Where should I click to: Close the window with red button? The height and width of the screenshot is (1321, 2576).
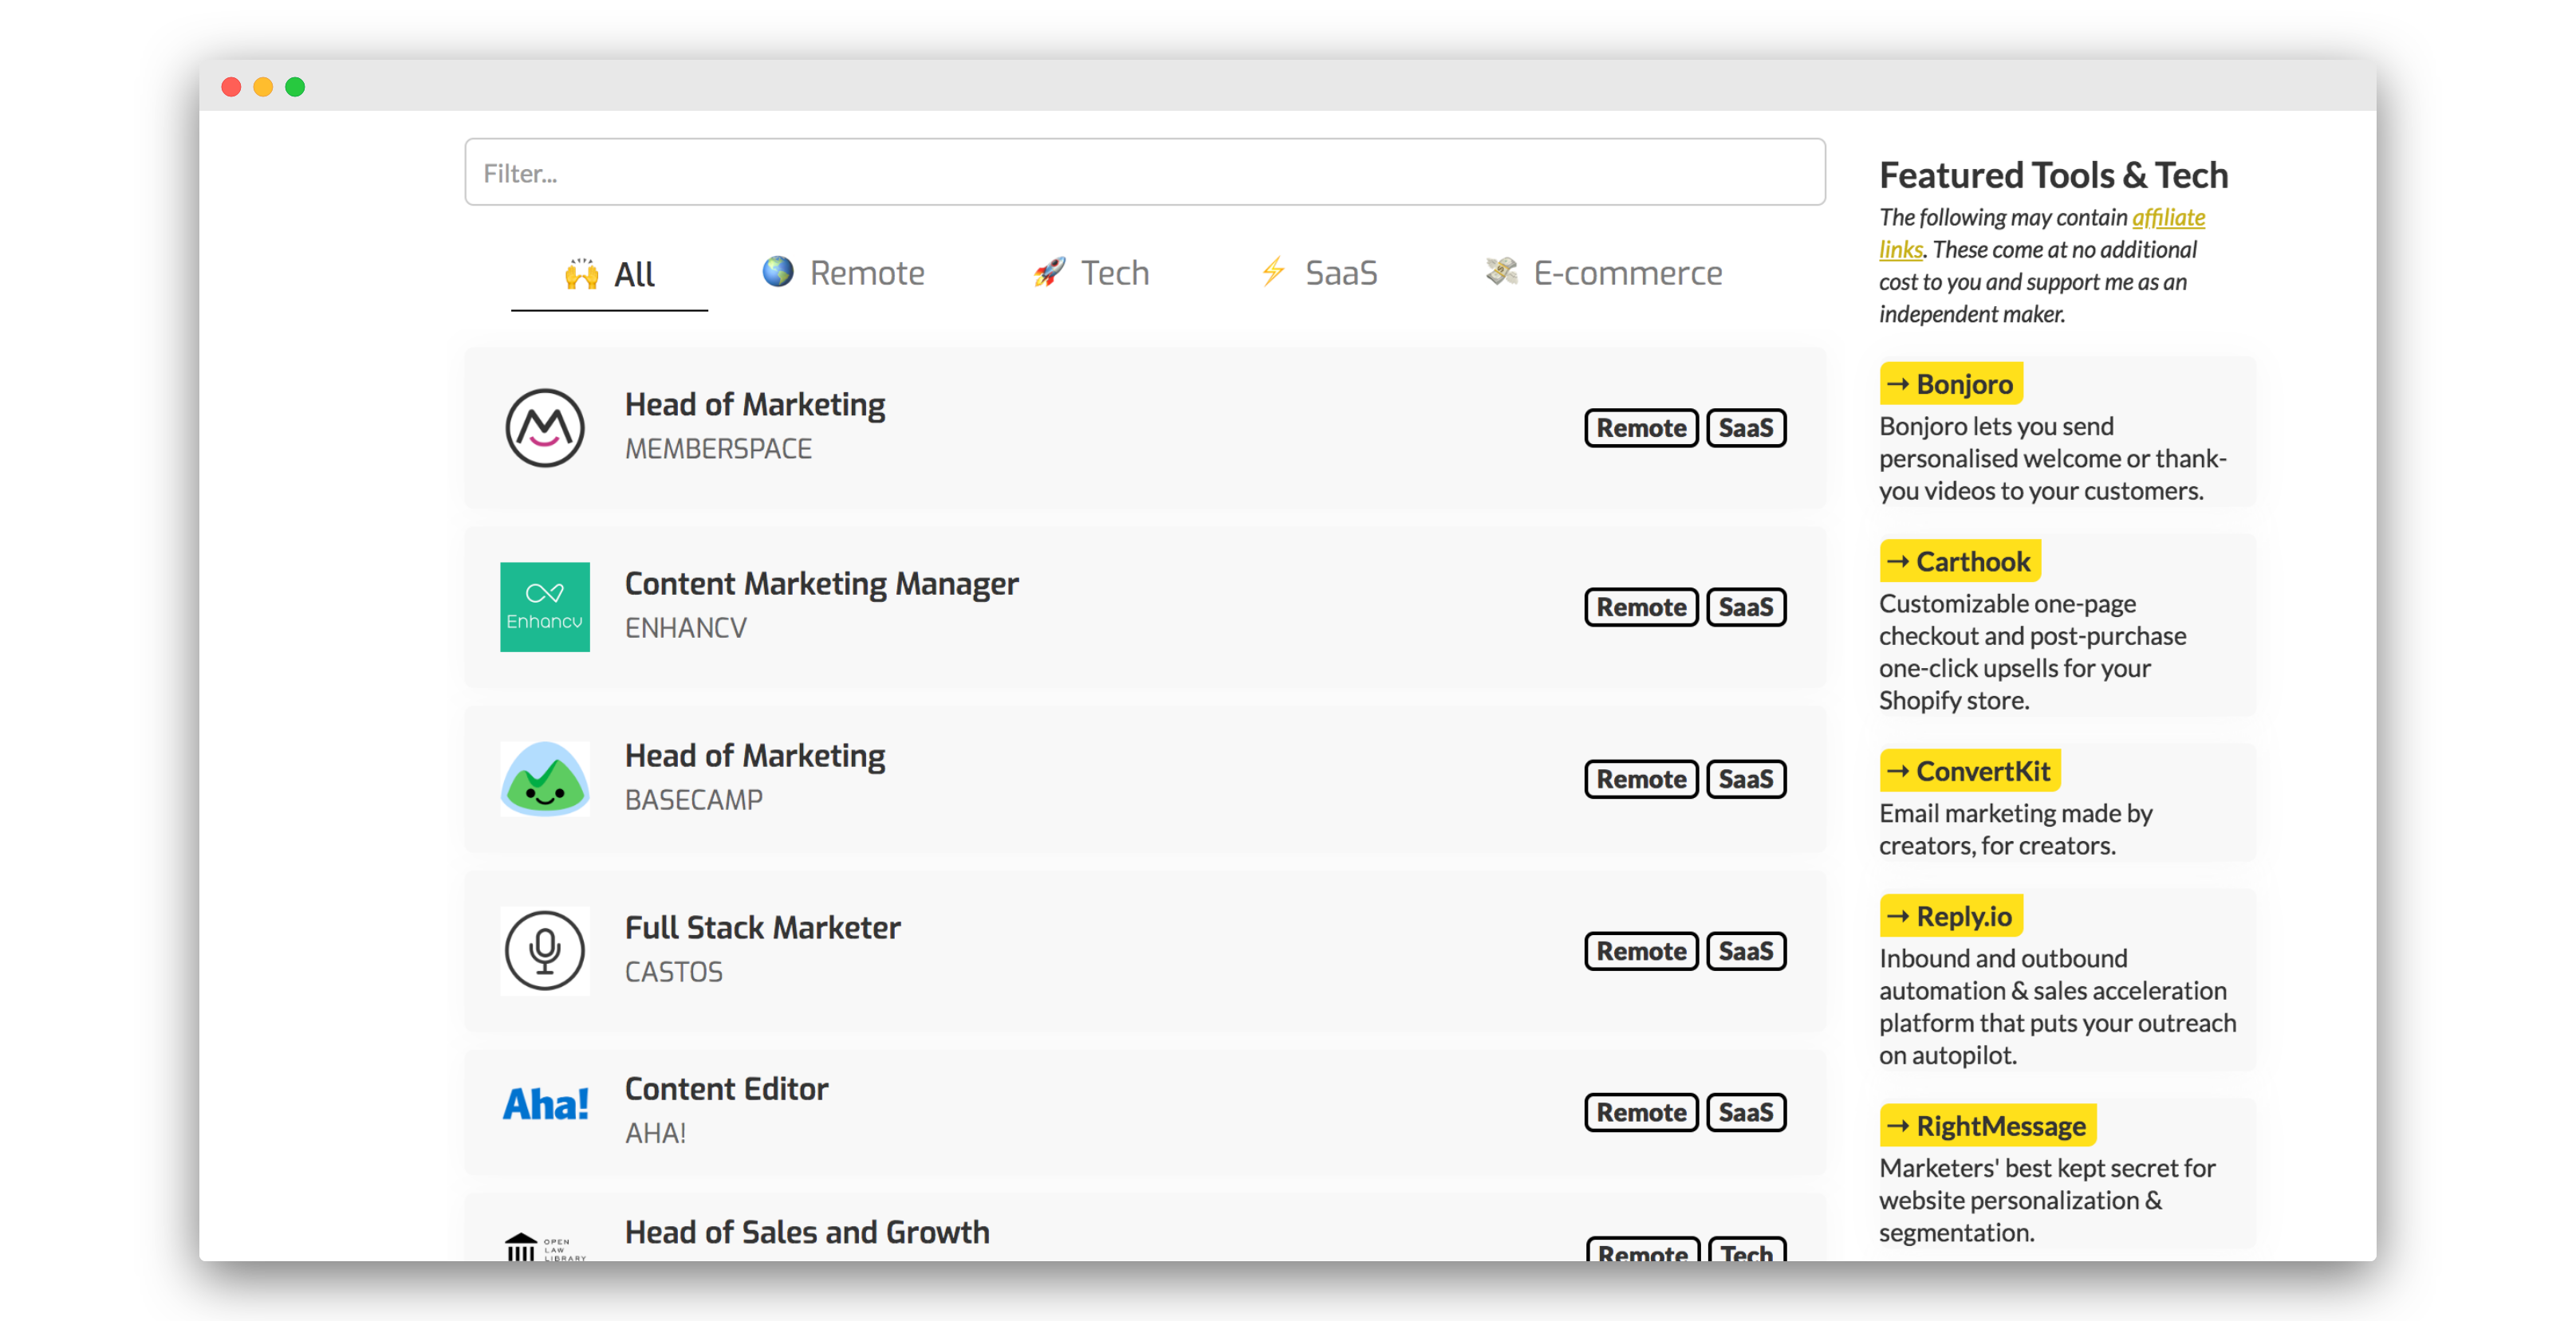[x=231, y=87]
